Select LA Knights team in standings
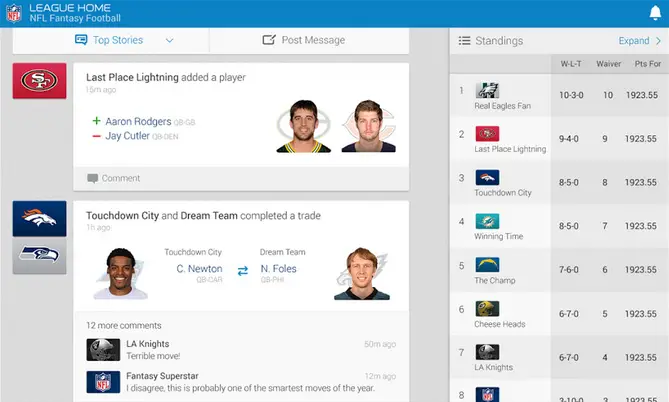The image size is (669, 402). [494, 367]
